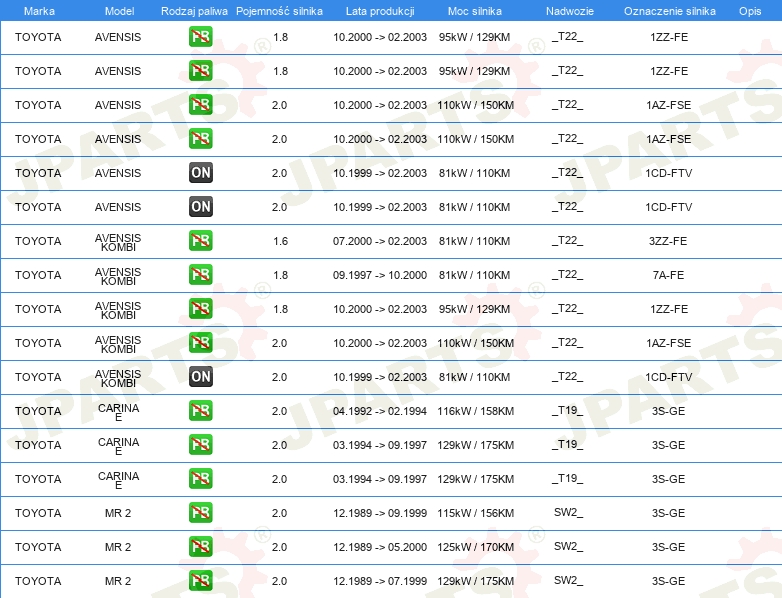
Task: Click petrol icon in MR 2 125kW row
Action: click(x=200, y=546)
